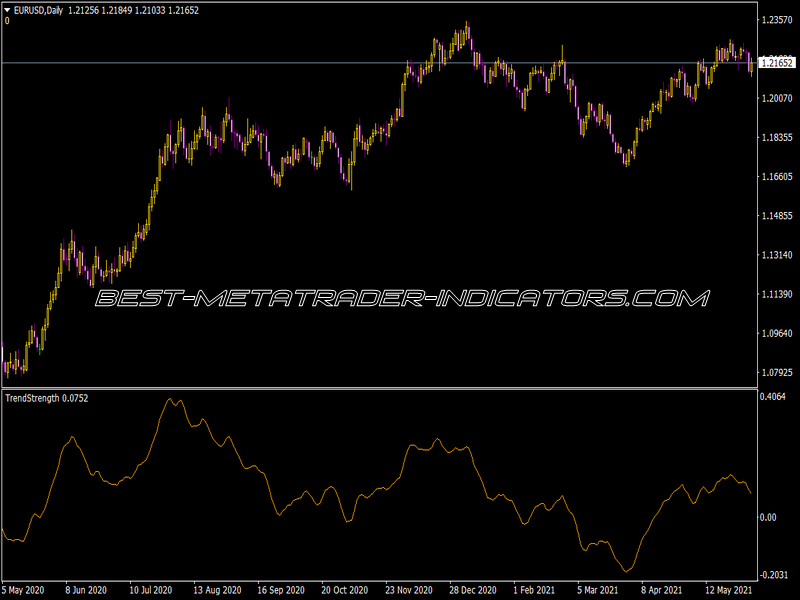
Task: Click the 1.18355 price scale value
Action: pyautogui.click(x=777, y=137)
